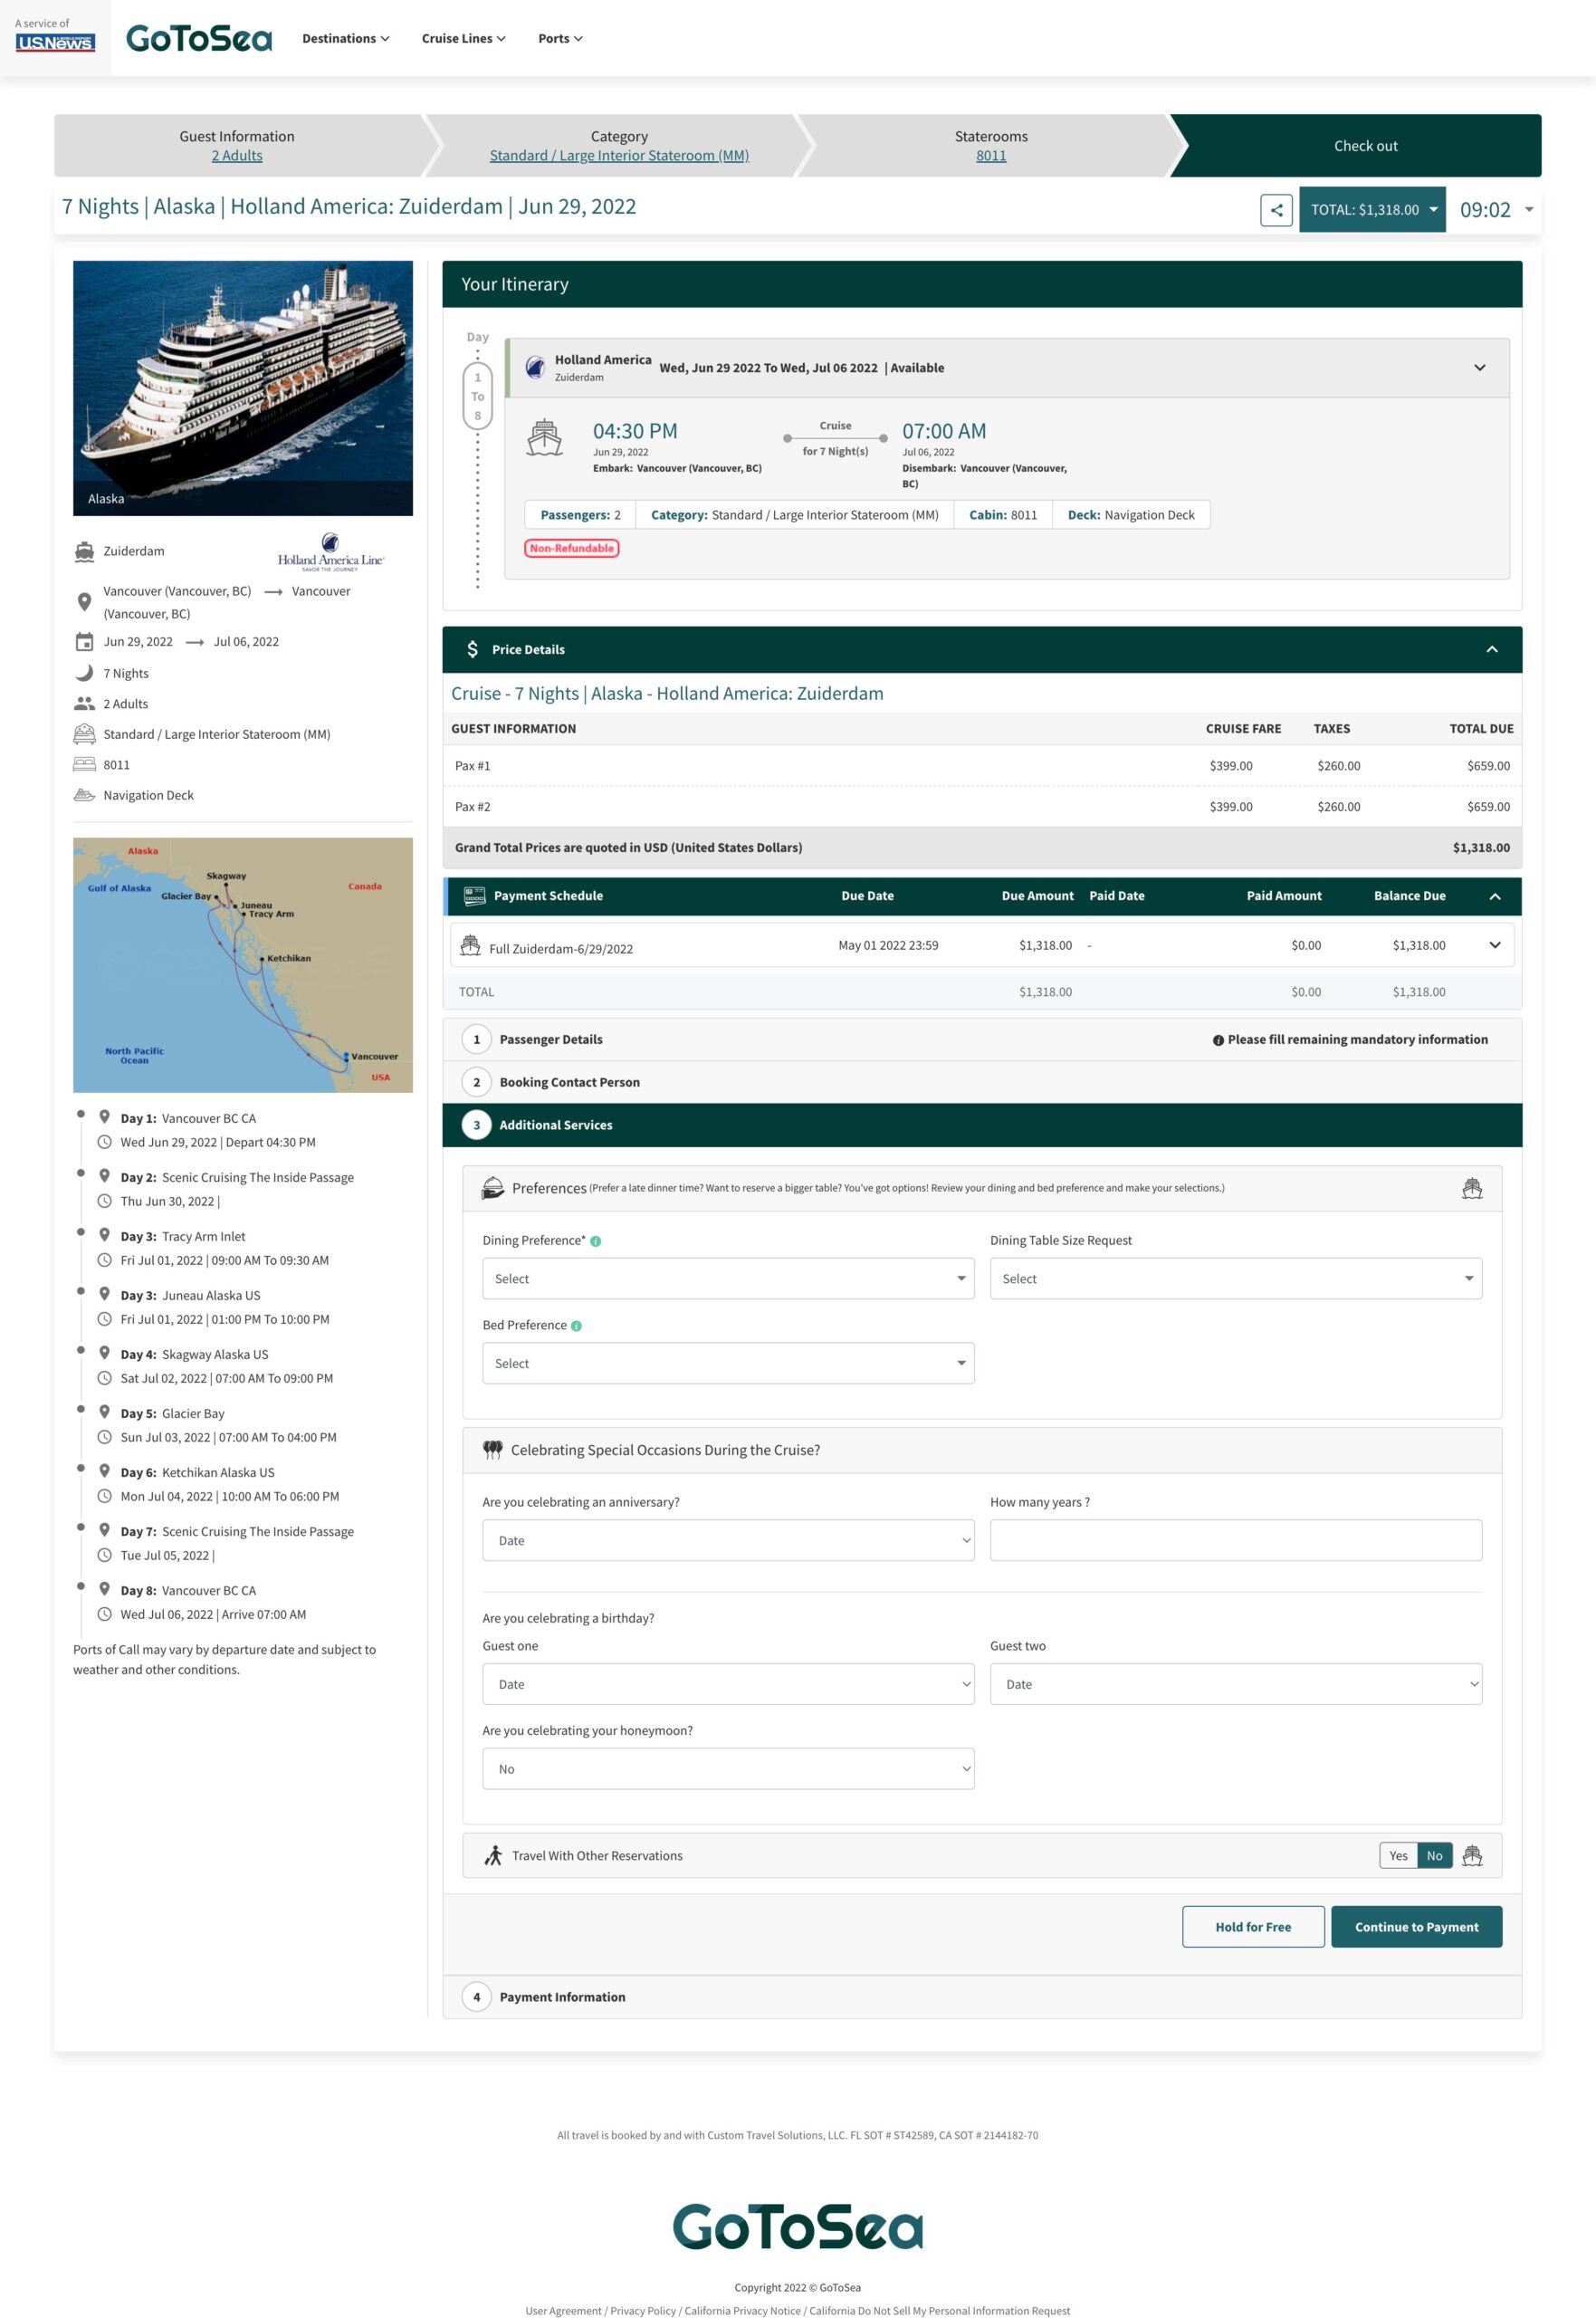Open the Booking Contact Person step
The height and width of the screenshot is (2318, 1596).
(x=982, y=1082)
